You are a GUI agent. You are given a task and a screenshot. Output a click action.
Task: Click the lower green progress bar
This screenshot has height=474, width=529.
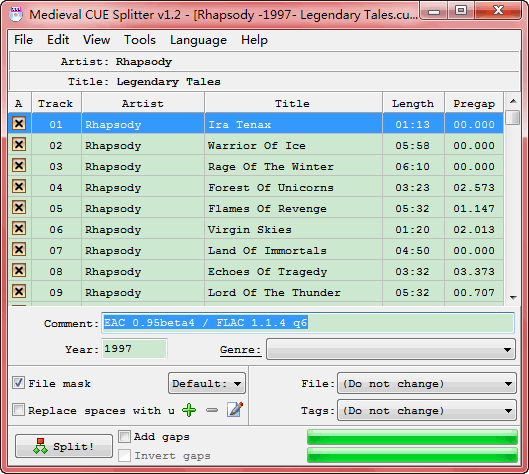coord(412,455)
